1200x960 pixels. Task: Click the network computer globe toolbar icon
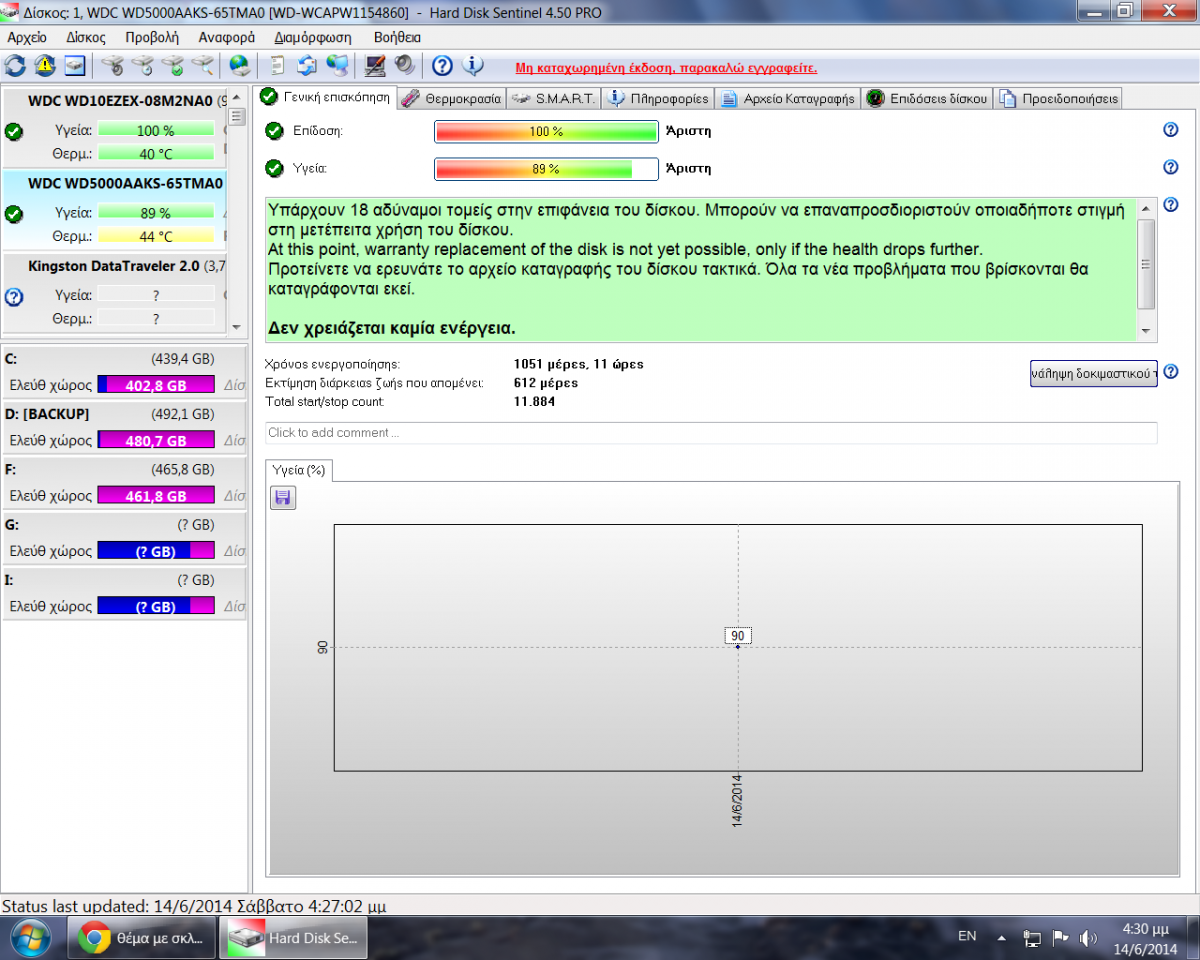tap(338, 66)
